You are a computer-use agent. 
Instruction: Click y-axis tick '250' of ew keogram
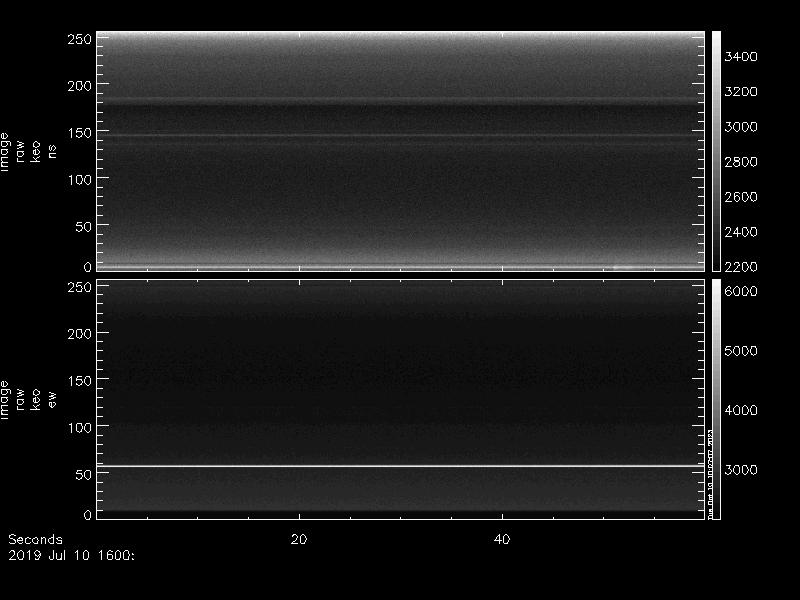click(x=80, y=287)
